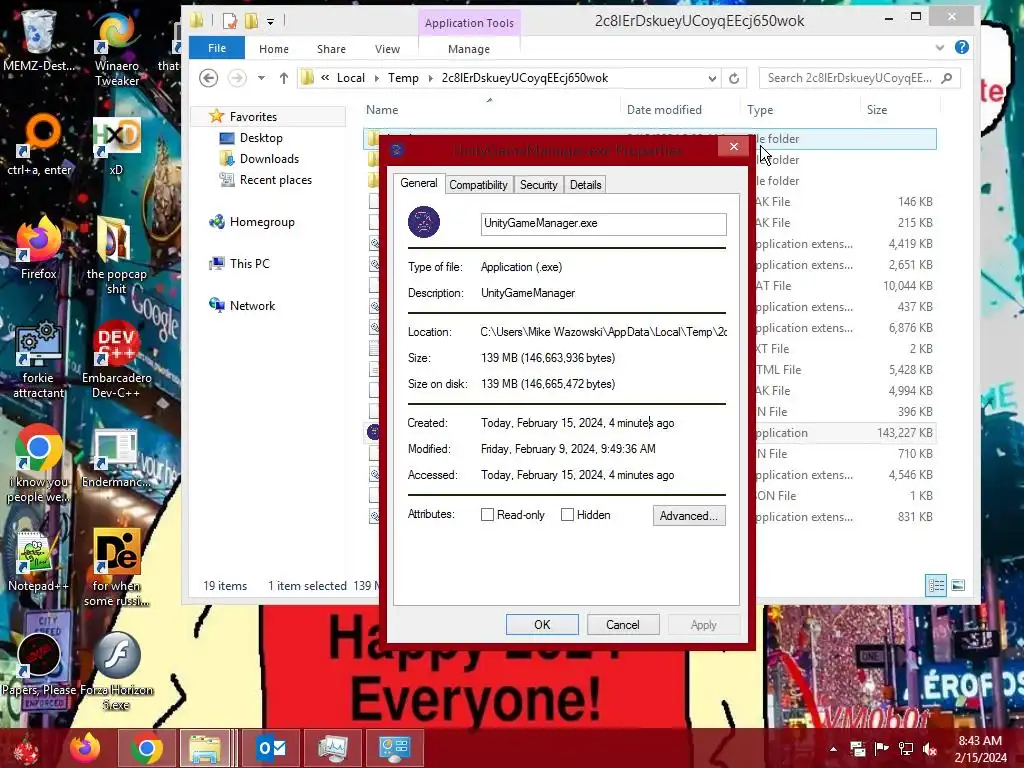Open the Home ribbon tab

274,49
